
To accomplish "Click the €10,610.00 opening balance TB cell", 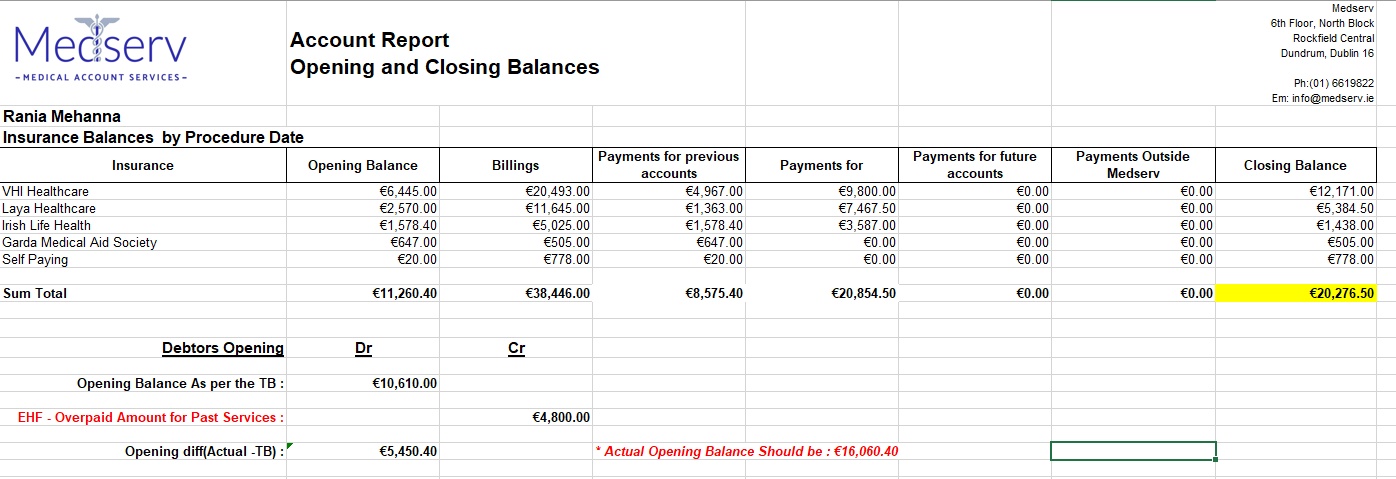I will 404,383.
